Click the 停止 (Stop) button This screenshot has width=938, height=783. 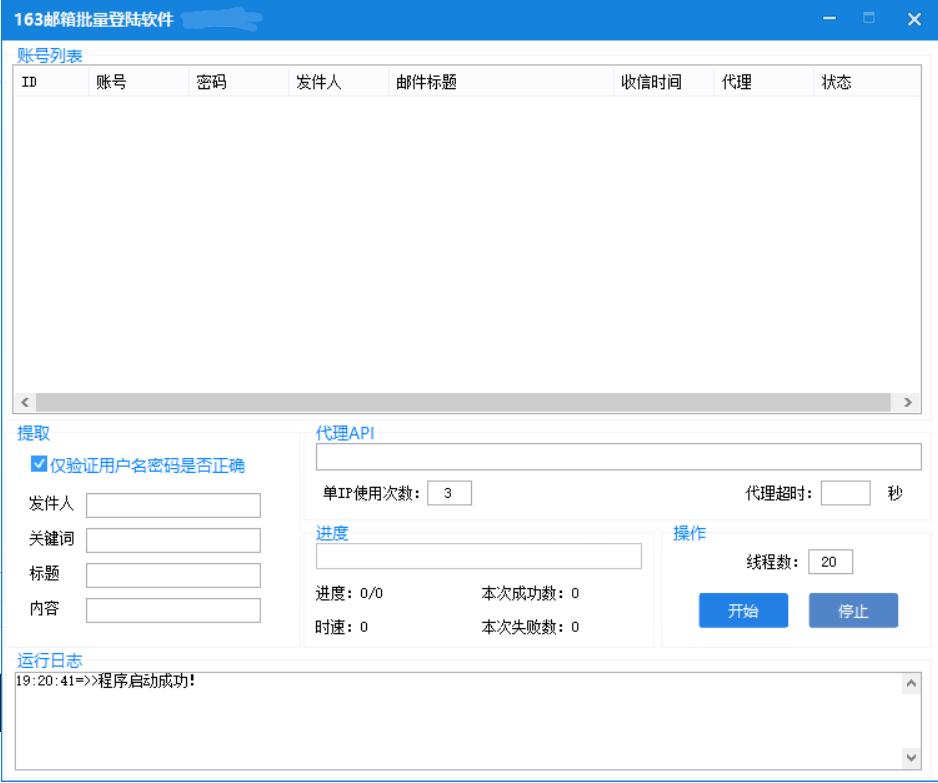point(853,611)
